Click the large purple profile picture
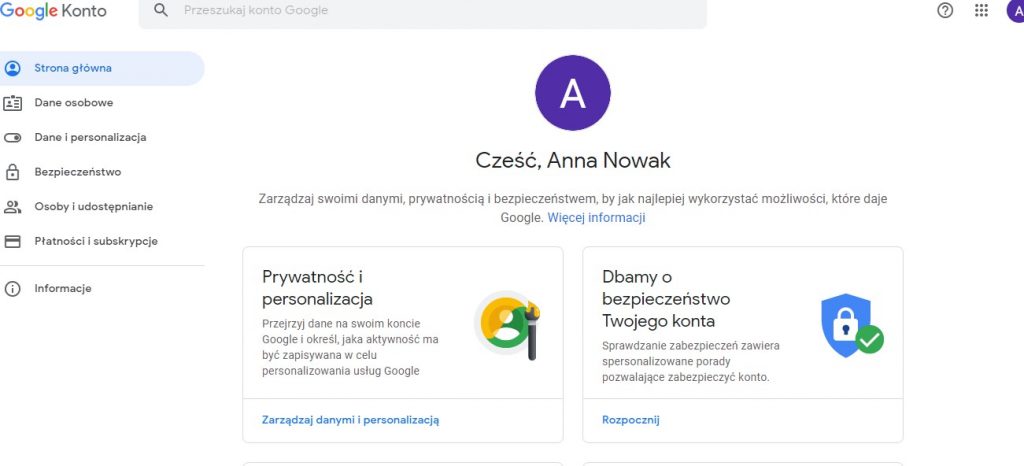This screenshot has height=466, width=1024. (573, 93)
